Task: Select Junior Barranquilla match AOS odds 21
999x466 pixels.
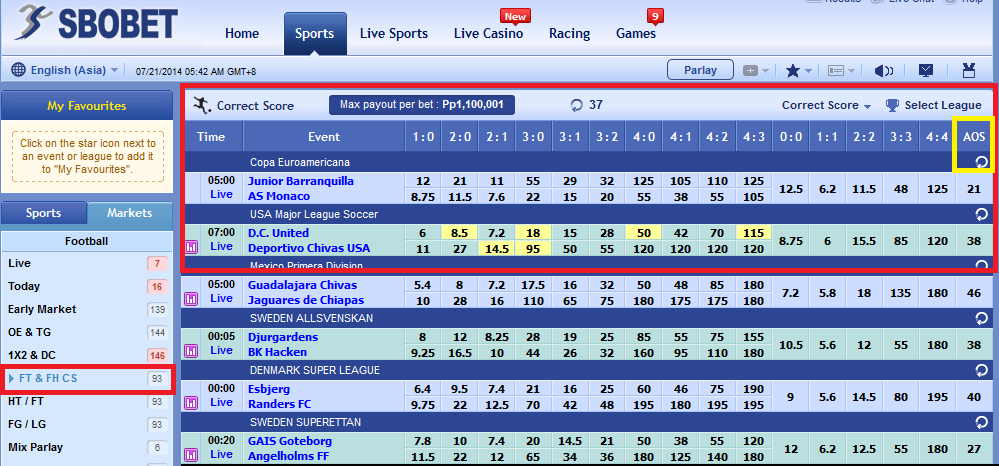Action: (974, 189)
